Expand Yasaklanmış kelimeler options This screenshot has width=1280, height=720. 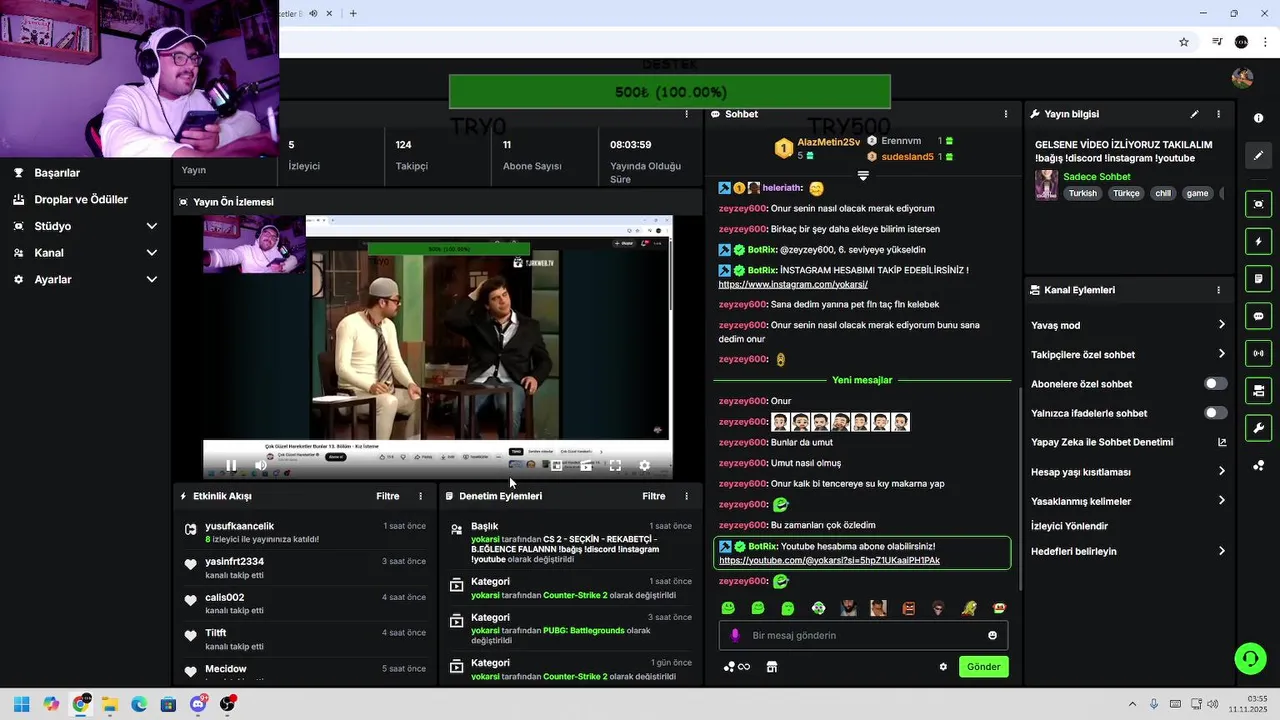coord(1128,501)
